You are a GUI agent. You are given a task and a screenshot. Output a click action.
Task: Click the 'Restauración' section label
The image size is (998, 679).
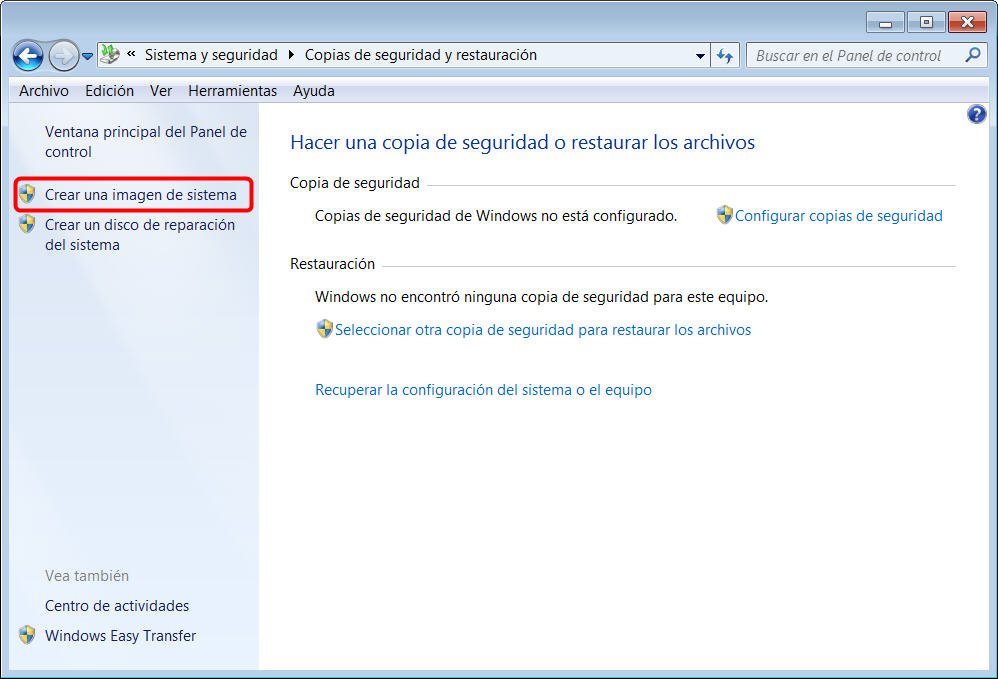tap(332, 263)
